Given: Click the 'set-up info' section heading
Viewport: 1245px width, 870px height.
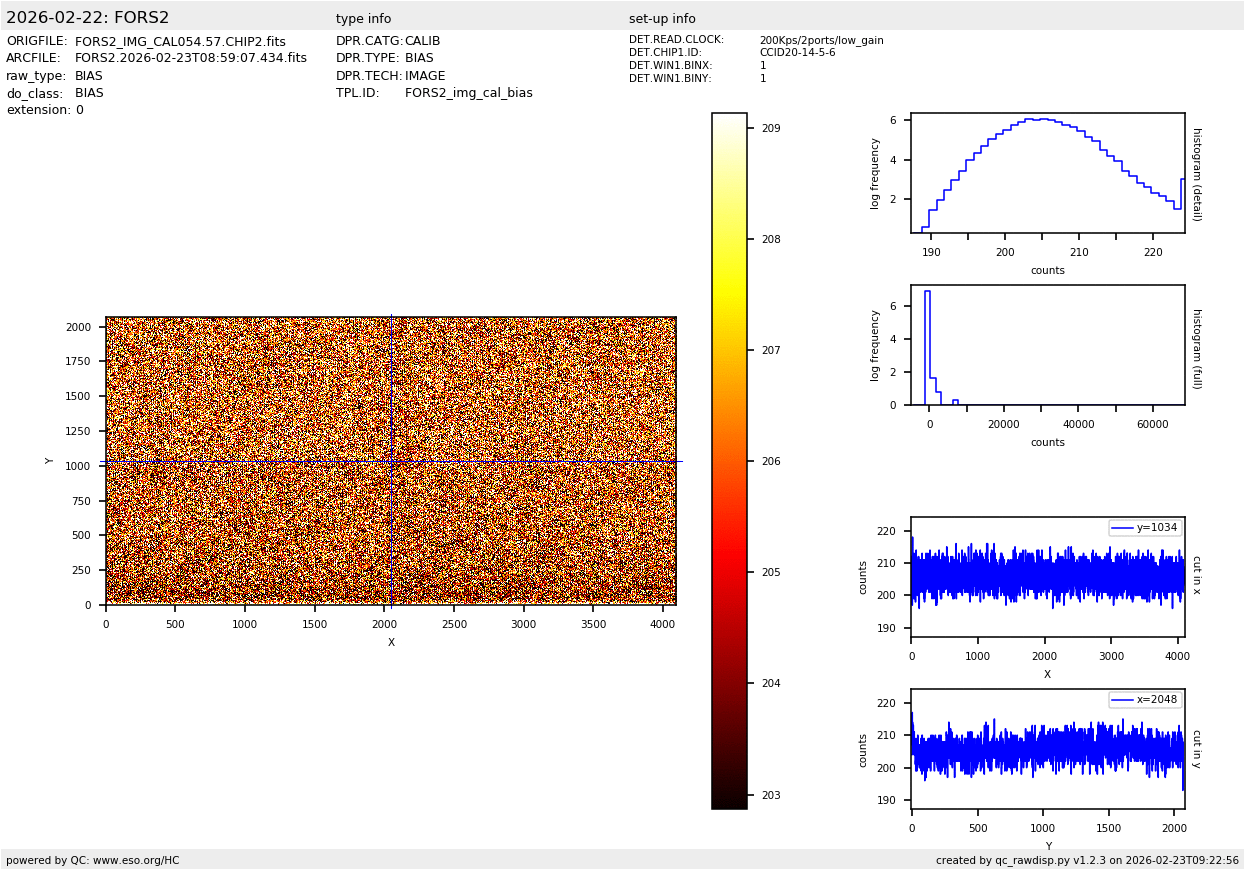Looking at the screenshot, I should pyautogui.click(x=662, y=19).
